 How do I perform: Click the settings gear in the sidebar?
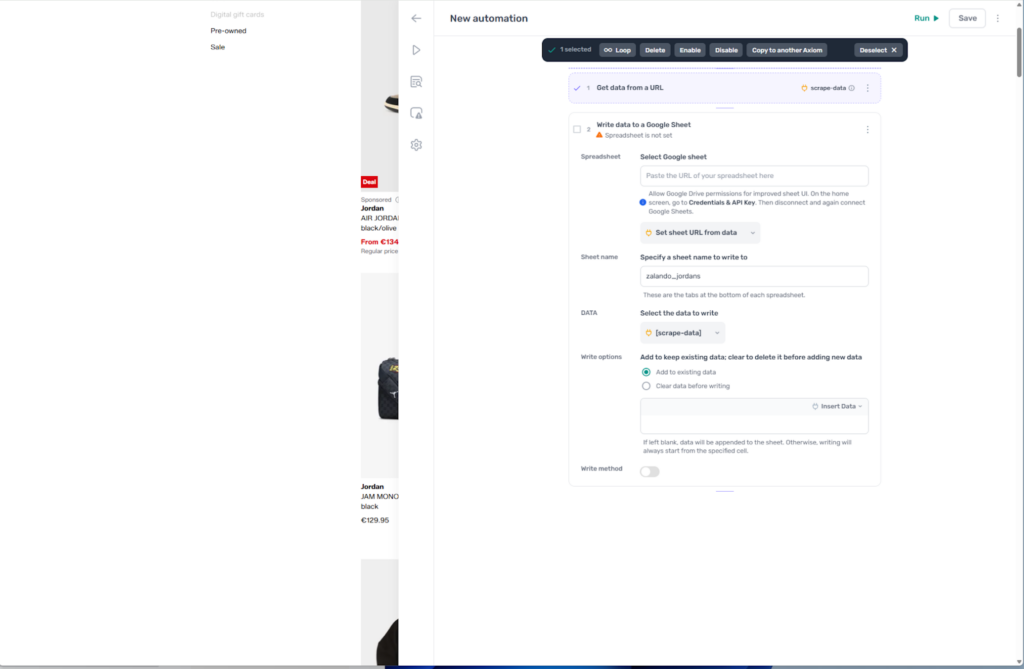416,145
